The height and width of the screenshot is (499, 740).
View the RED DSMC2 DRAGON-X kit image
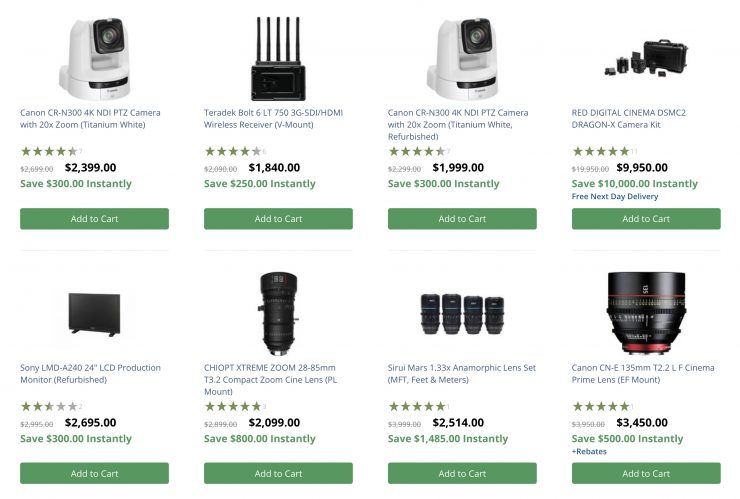pyautogui.click(x=646, y=58)
